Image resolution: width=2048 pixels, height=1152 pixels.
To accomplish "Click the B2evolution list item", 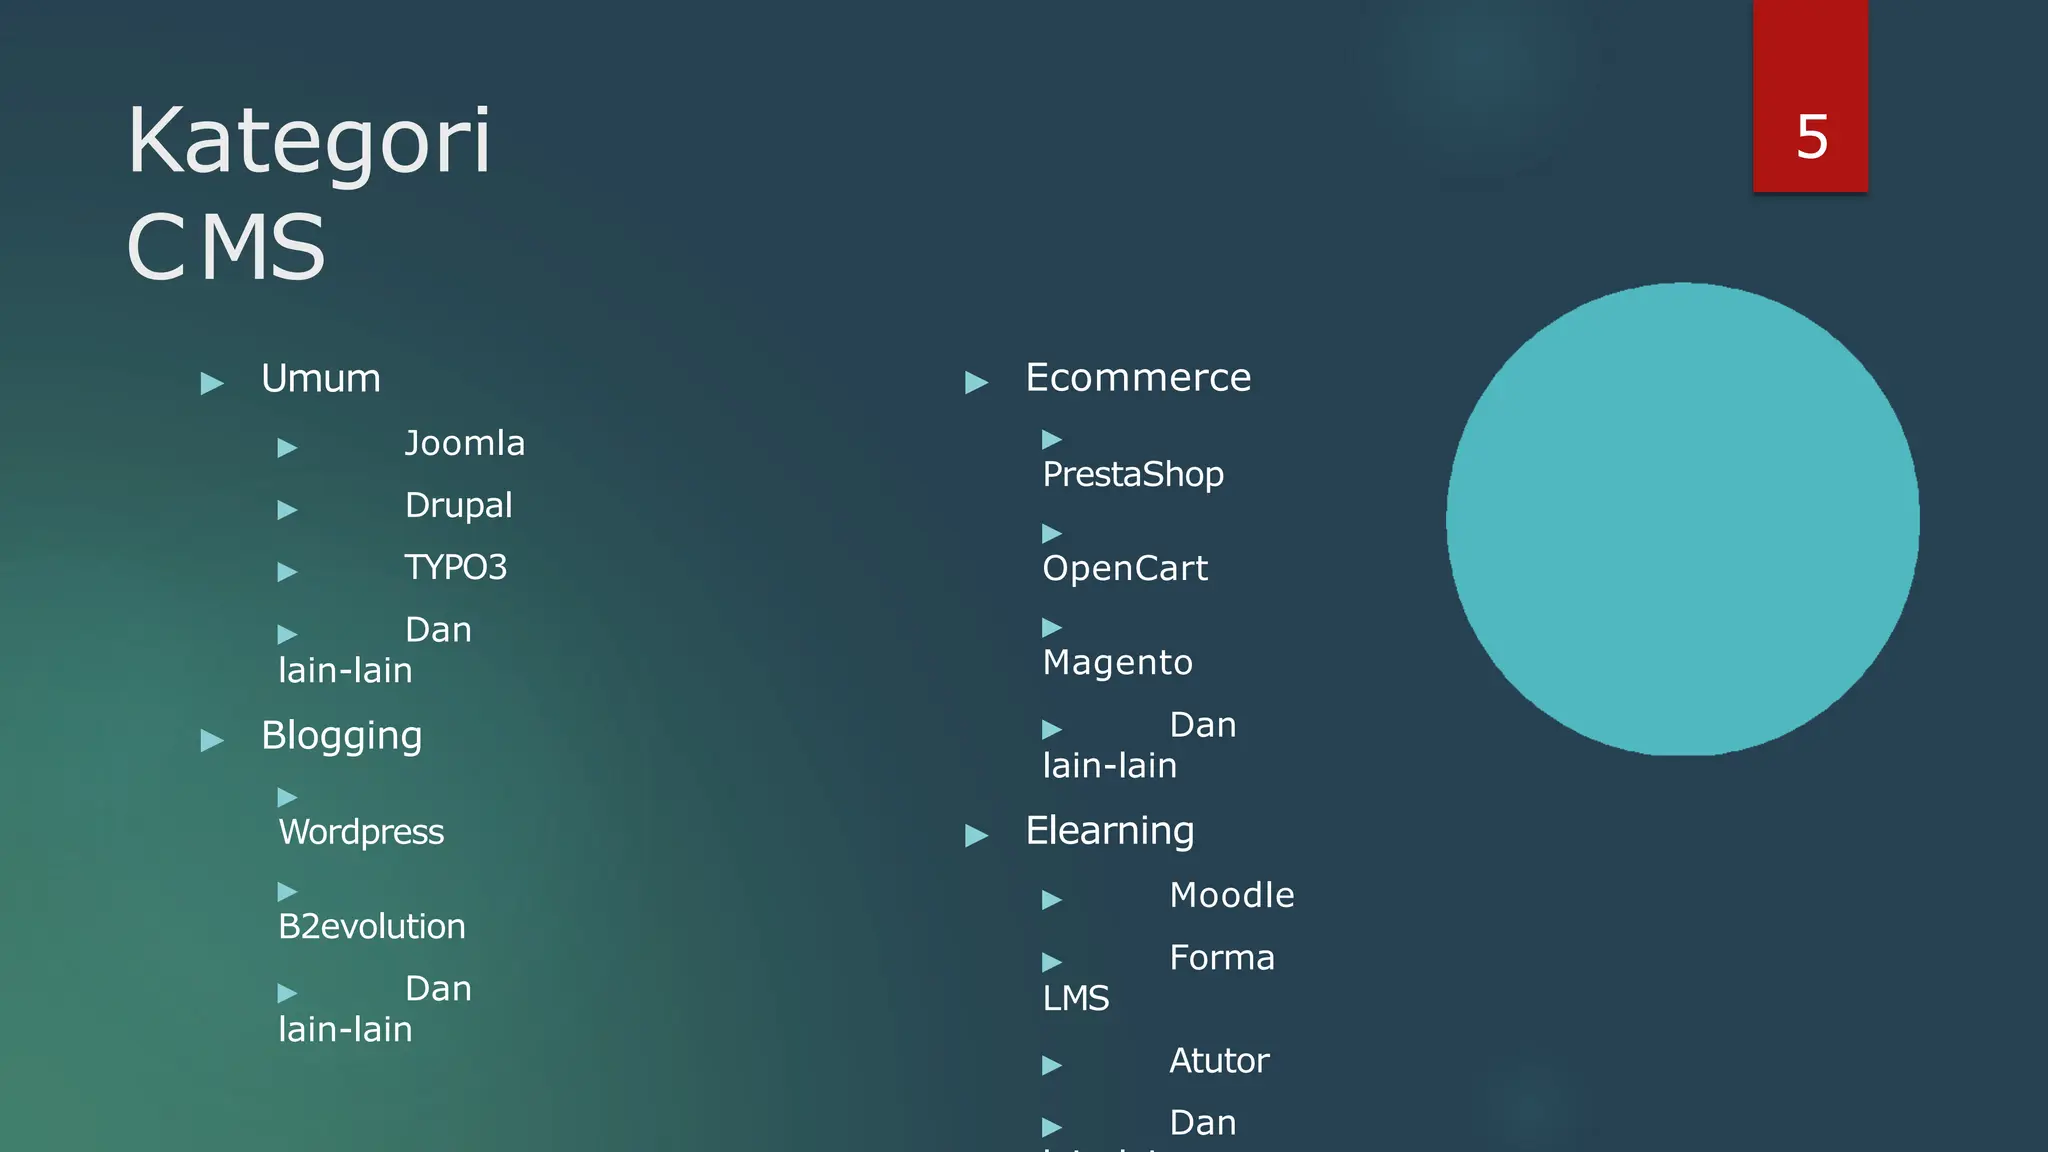I will pyautogui.click(x=372, y=927).
